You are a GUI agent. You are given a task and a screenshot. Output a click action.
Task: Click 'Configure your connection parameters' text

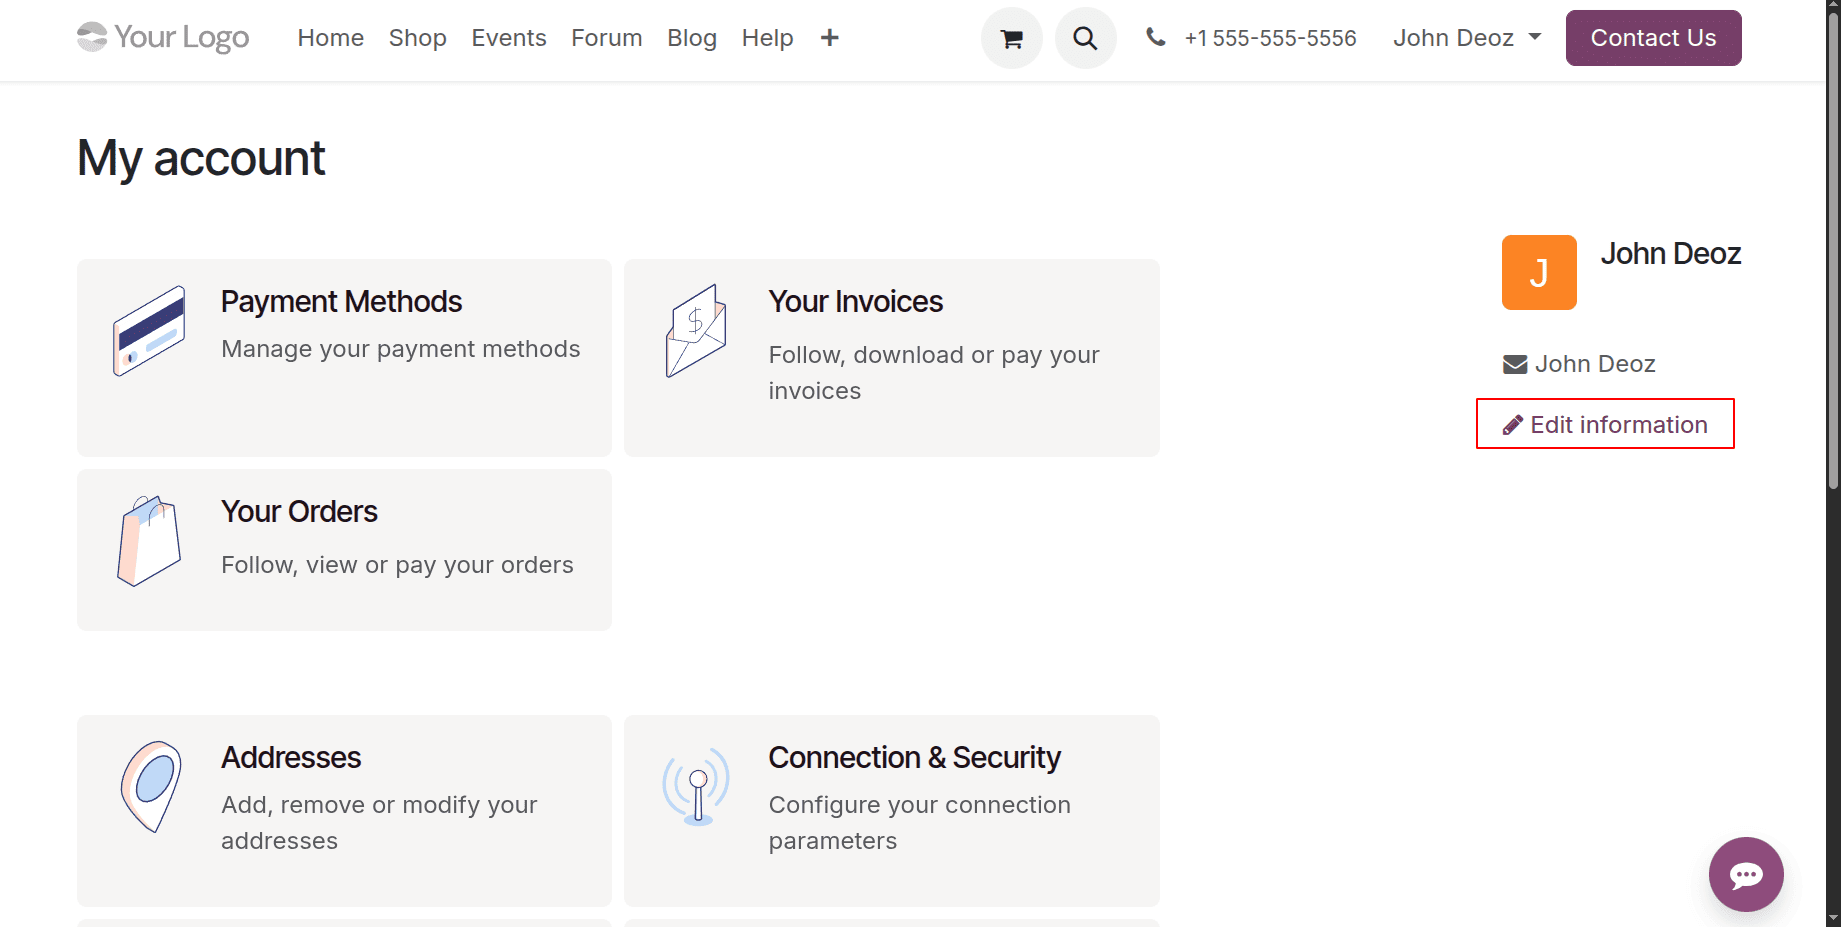pos(920,823)
